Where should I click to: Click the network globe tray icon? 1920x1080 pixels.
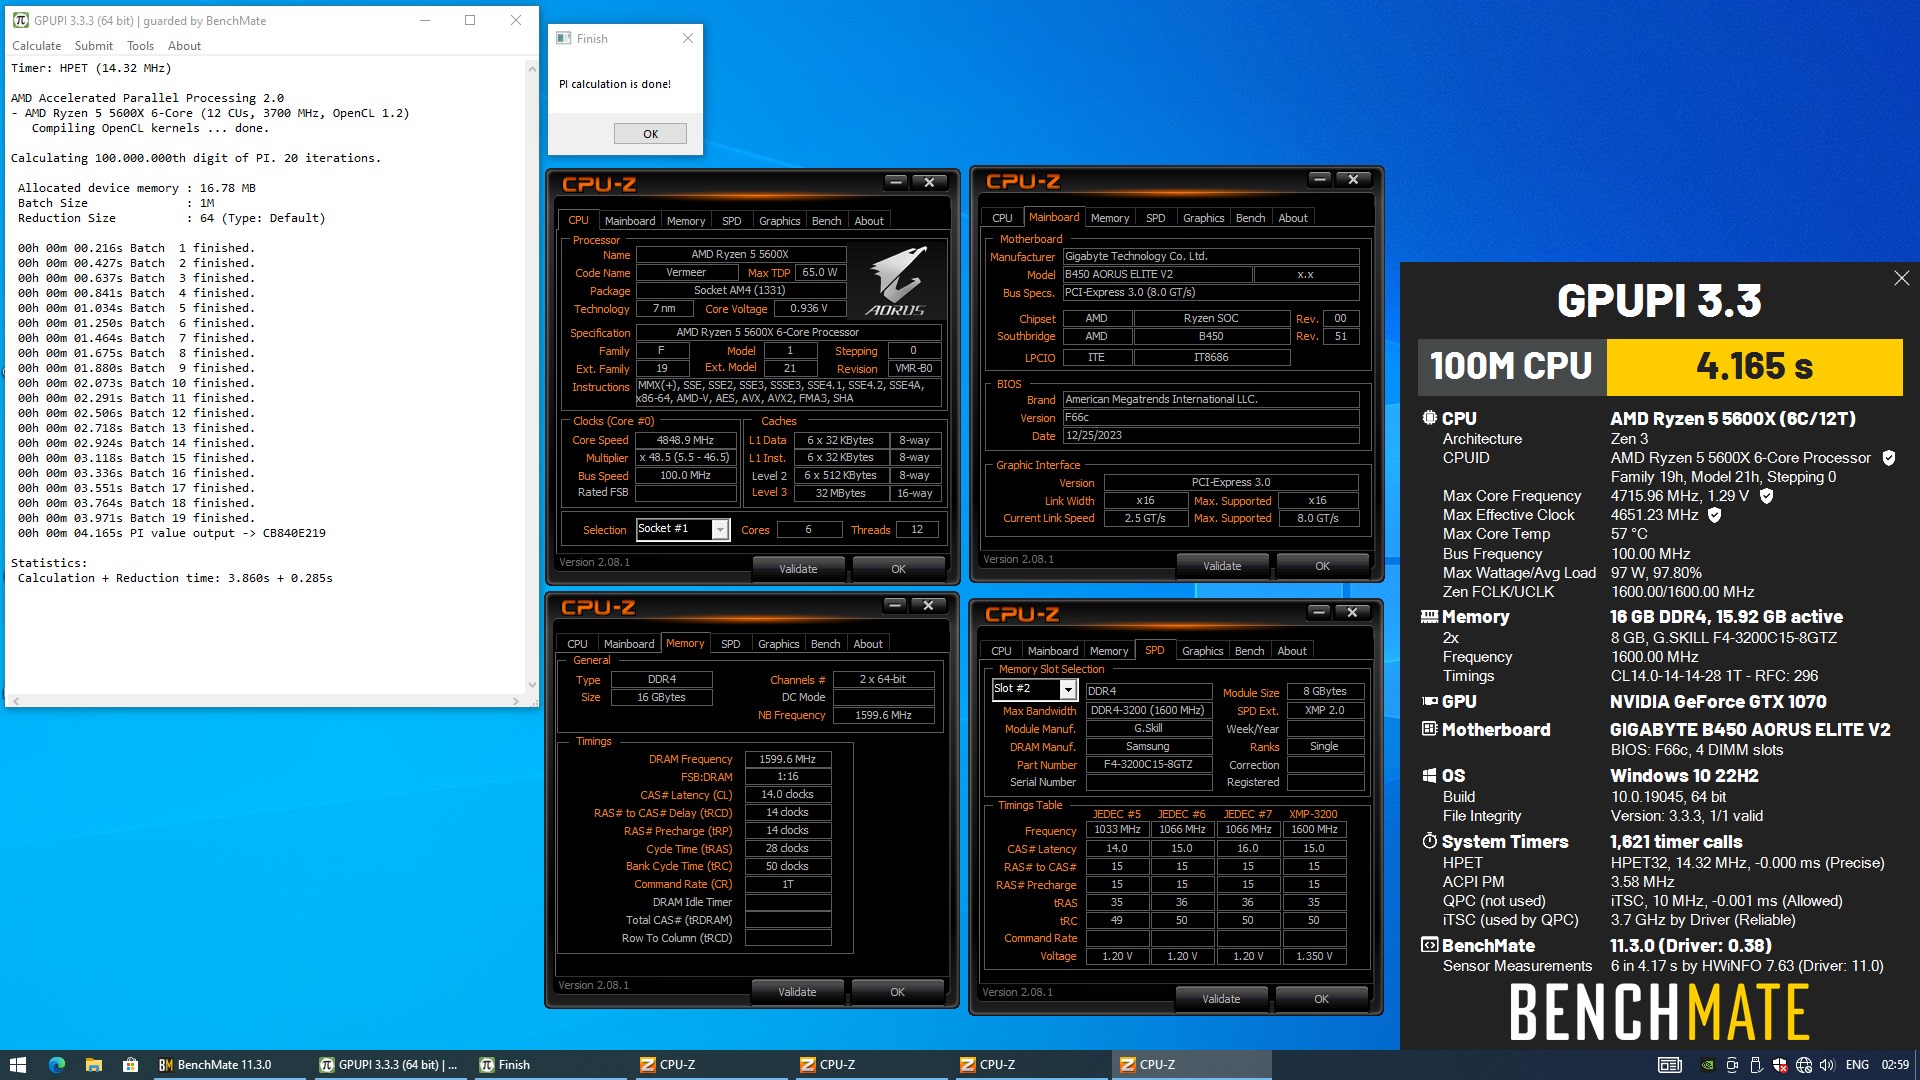(x=1804, y=1065)
